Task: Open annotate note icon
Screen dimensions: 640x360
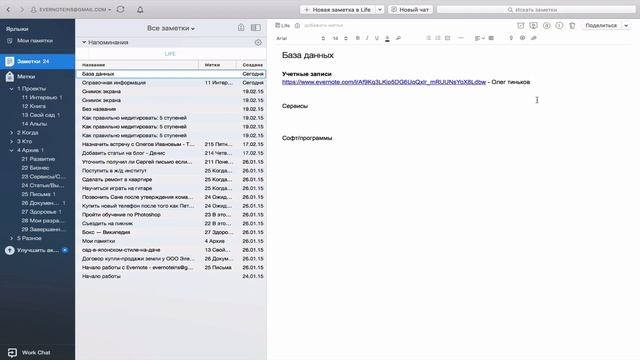Action: pyautogui.click(x=546, y=25)
